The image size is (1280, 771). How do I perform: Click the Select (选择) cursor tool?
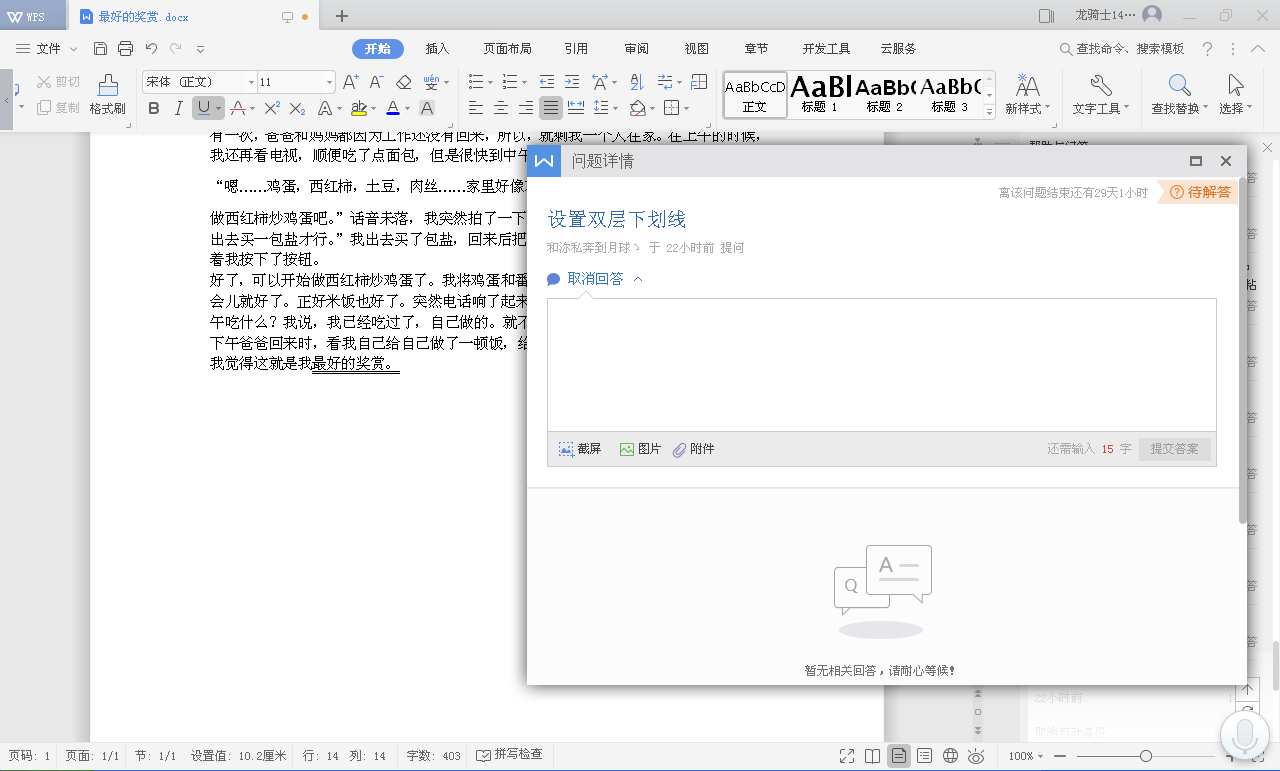[x=1235, y=95]
